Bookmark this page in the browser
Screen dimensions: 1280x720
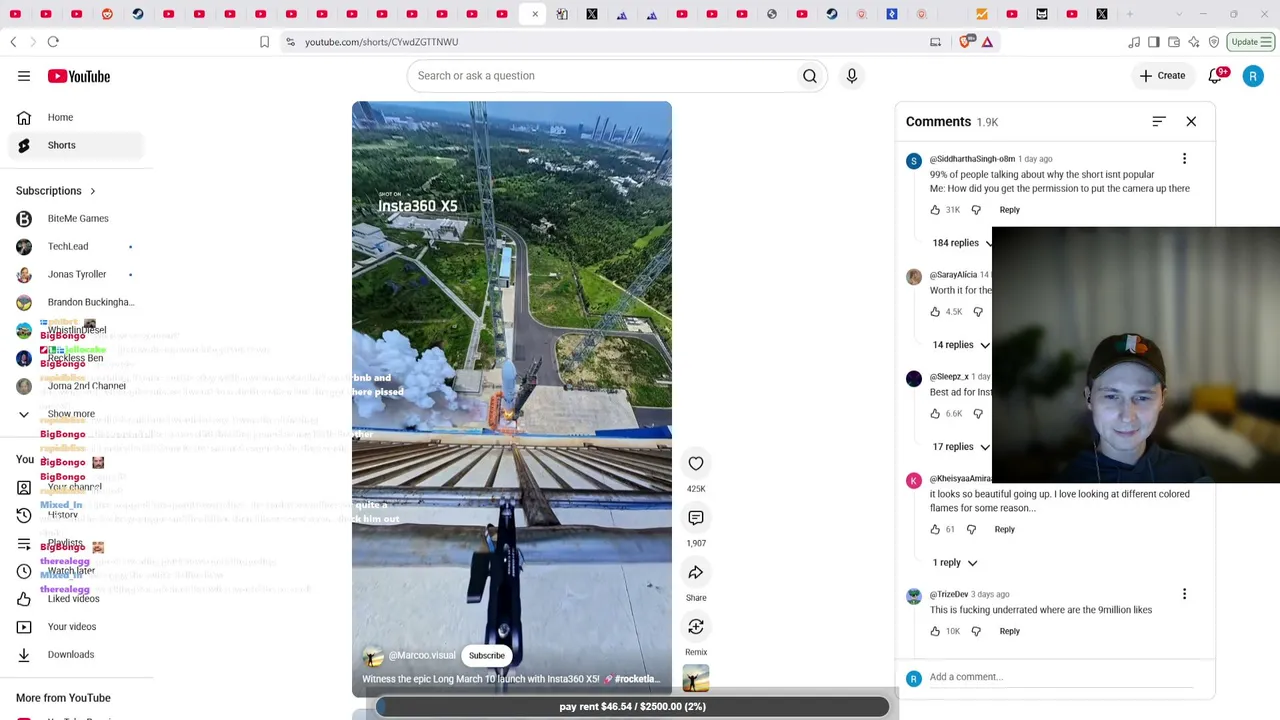coord(264,42)
